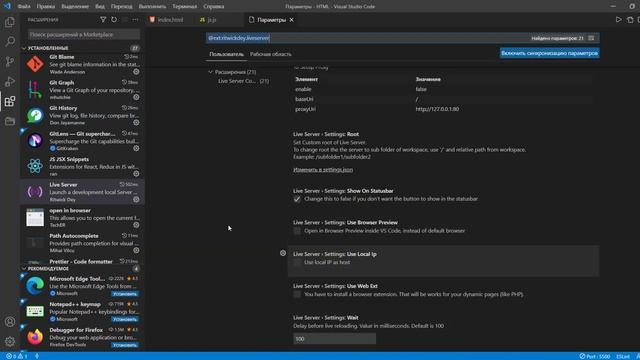Screen dimensions: 640x360
Task: Click errors and warnings status bar indicator
Action: 16,356
